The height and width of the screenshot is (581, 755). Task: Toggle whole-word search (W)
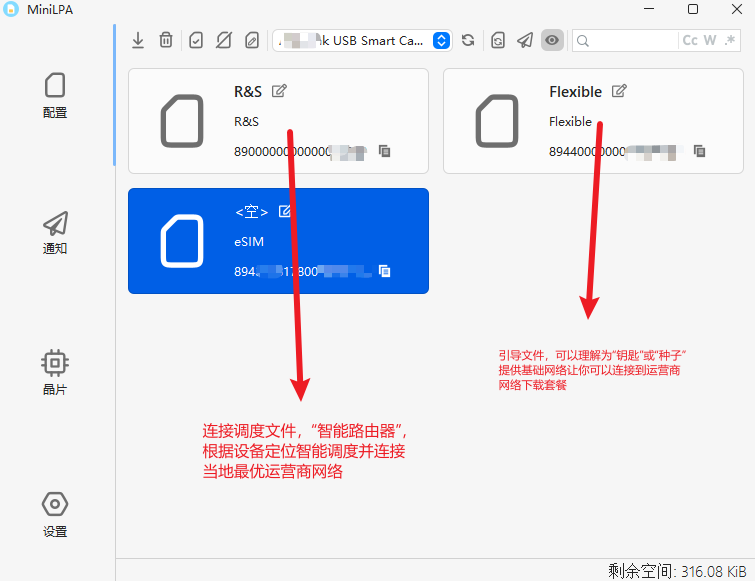tap(710, 40)
